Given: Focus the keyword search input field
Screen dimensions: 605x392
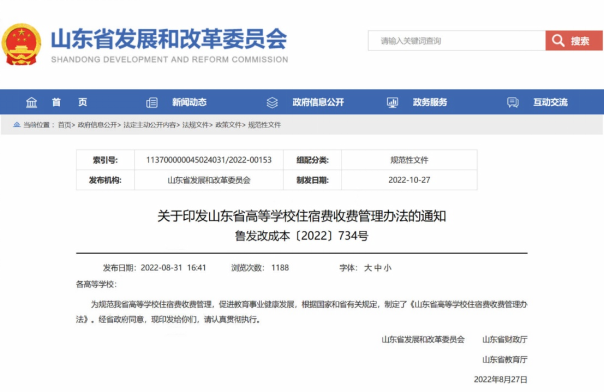Looking at the screenshot, I should point(457,41).
